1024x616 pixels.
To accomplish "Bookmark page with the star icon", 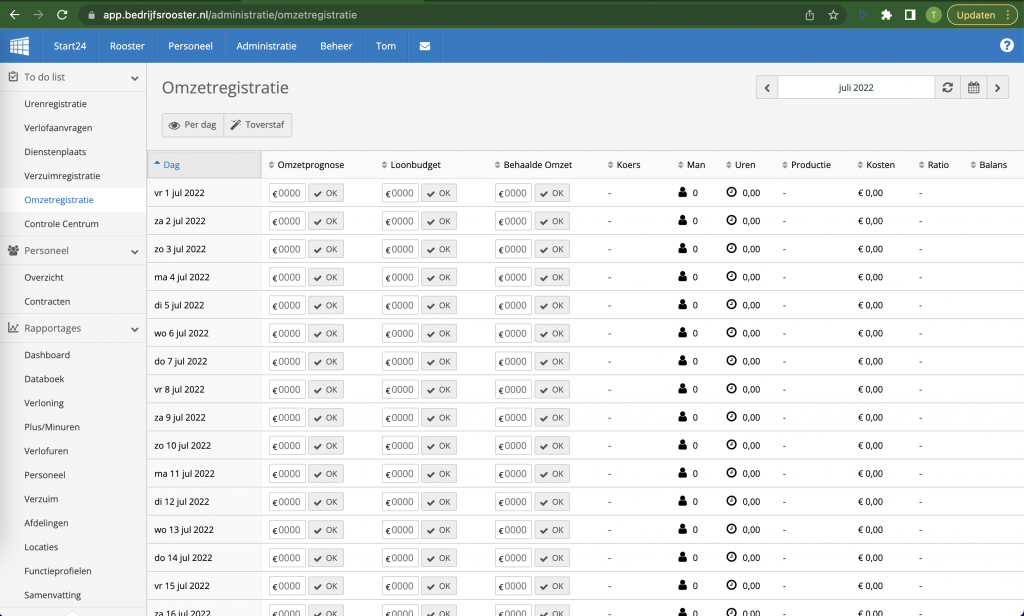I will [x=833, y=15].
